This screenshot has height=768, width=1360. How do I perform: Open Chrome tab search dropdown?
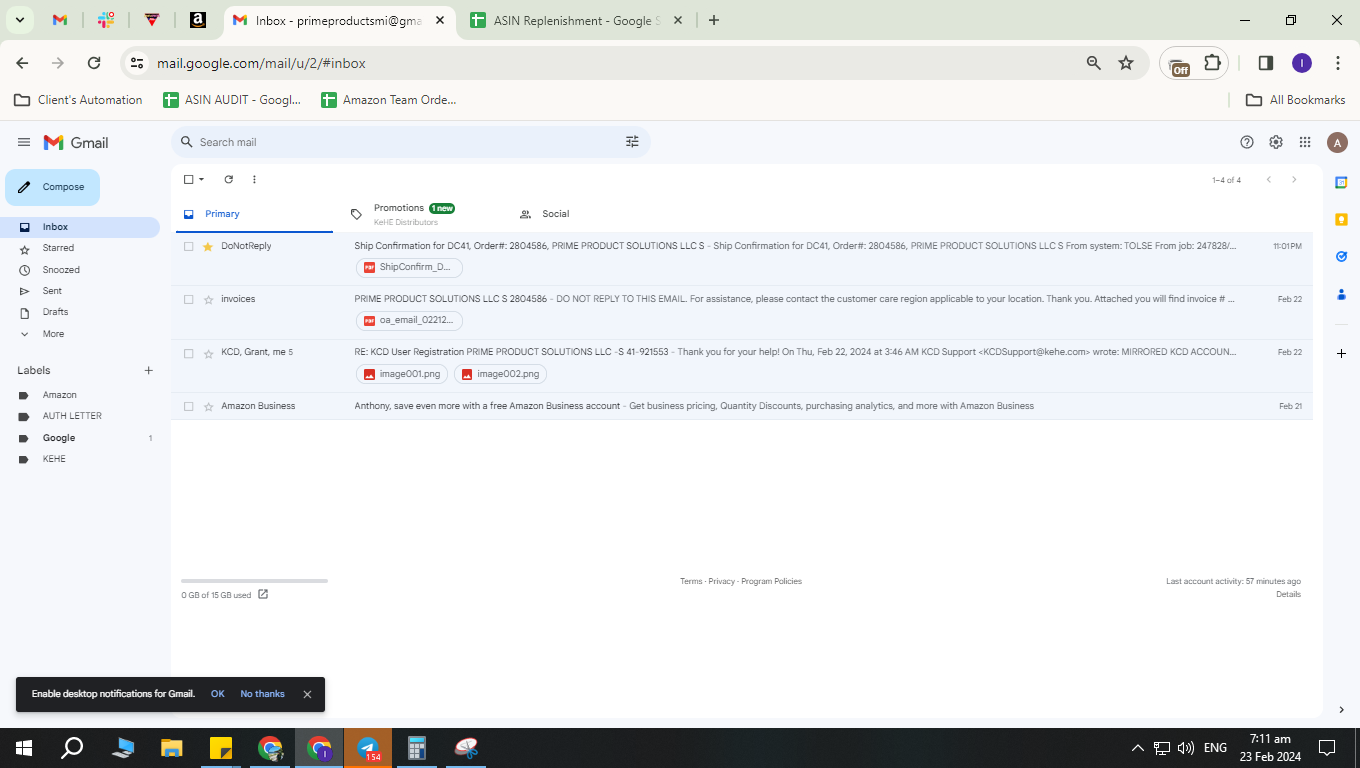point(19,20)
